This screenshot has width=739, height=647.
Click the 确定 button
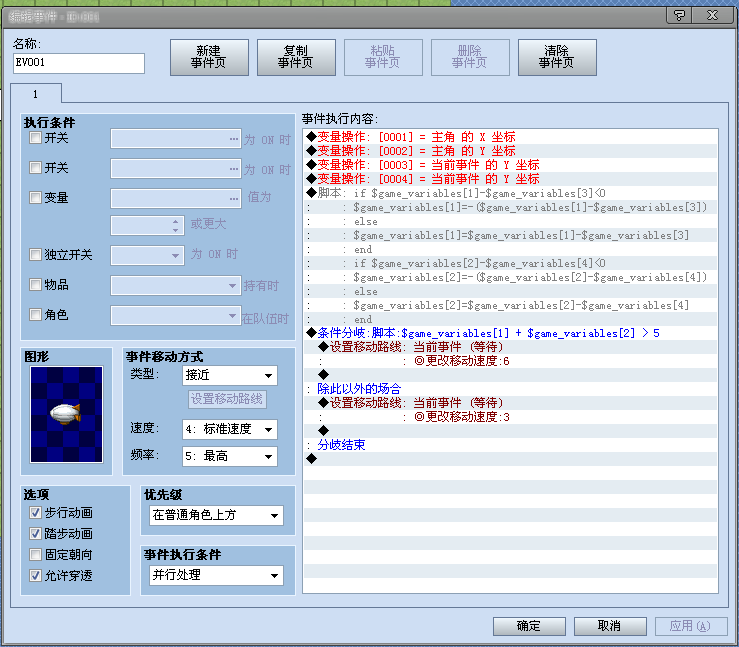pyautogui.click(x=529, y=626)
